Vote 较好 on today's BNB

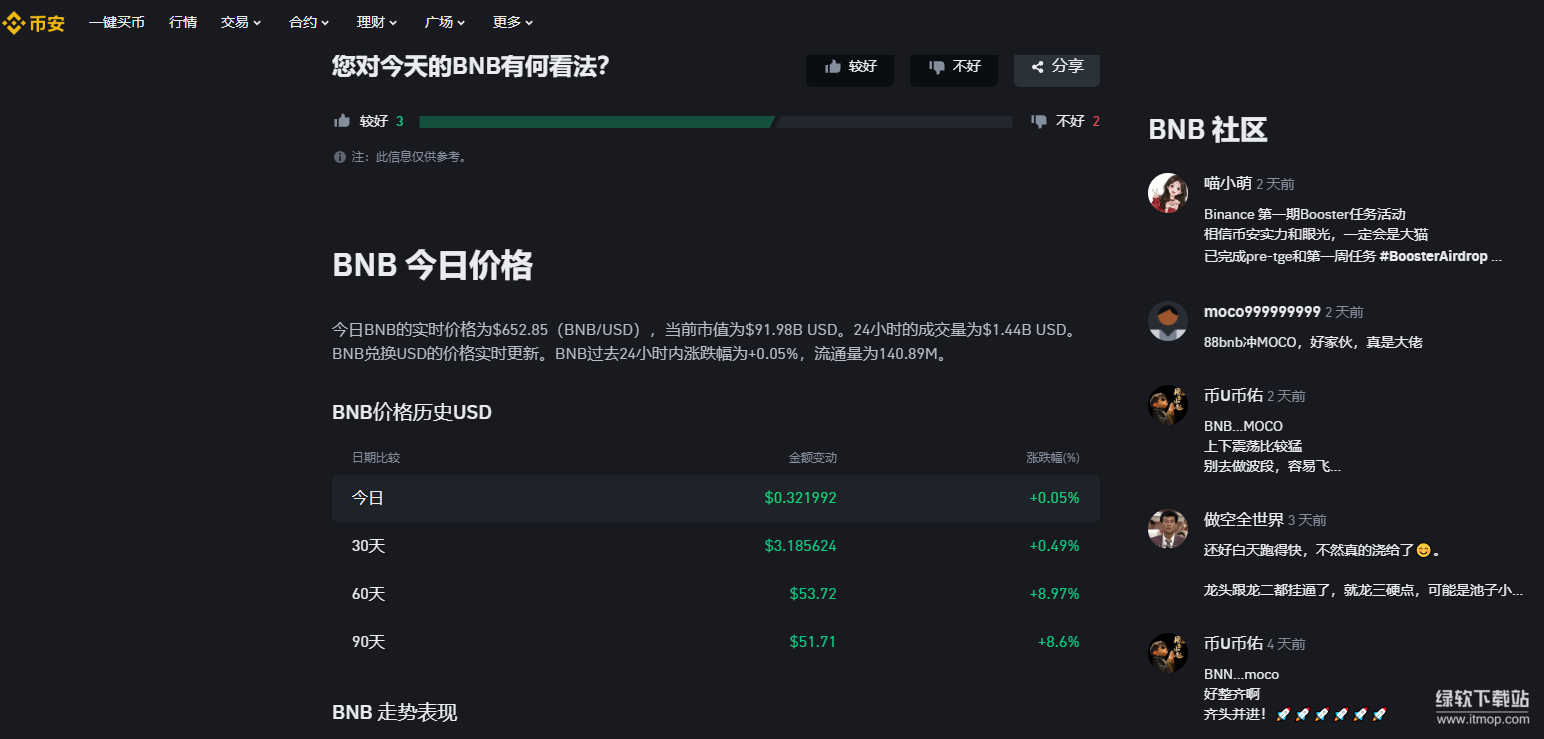[849, 66]
